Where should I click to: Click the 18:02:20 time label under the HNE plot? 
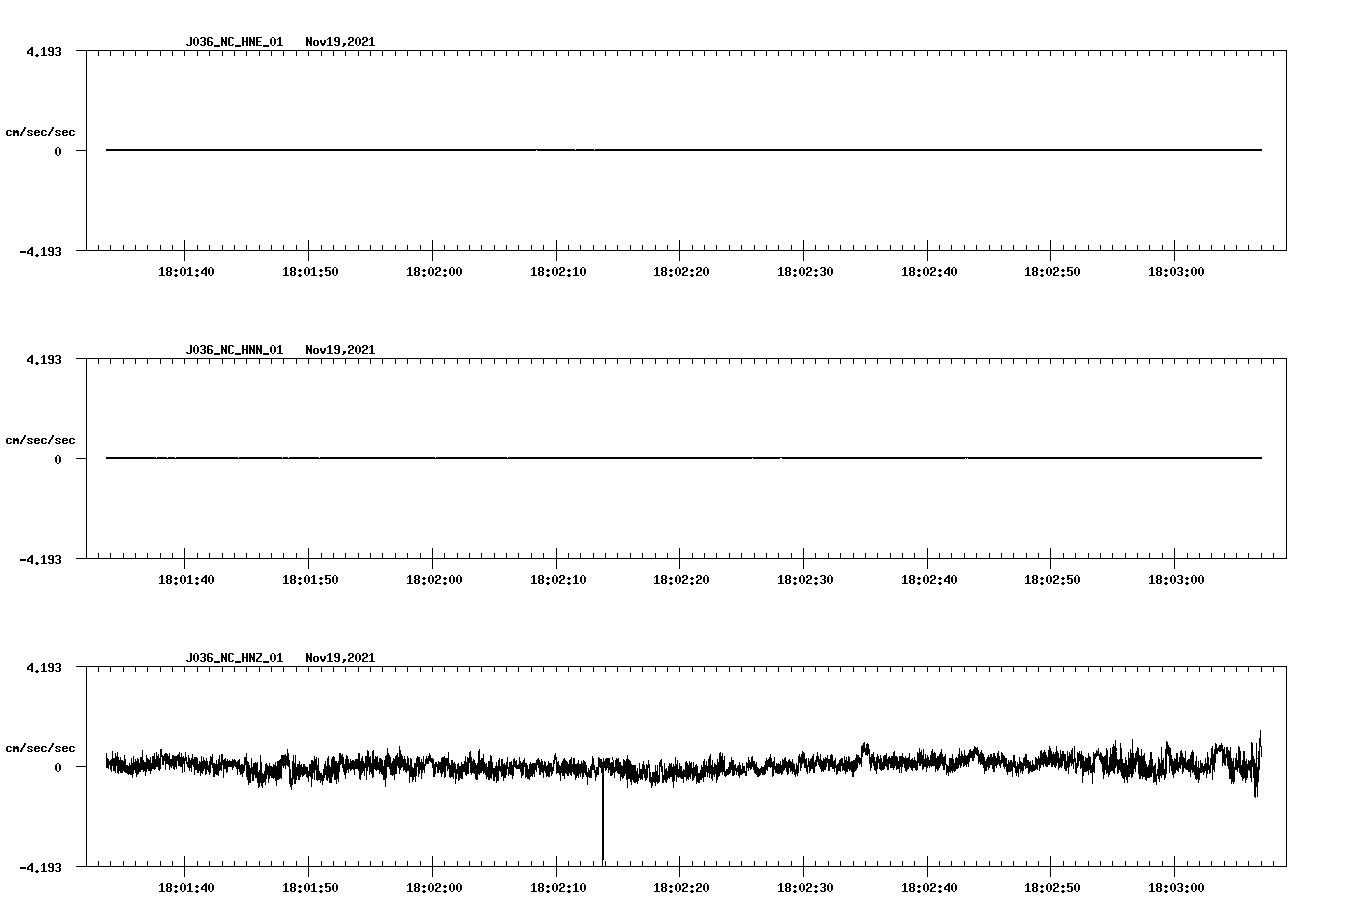681,272
